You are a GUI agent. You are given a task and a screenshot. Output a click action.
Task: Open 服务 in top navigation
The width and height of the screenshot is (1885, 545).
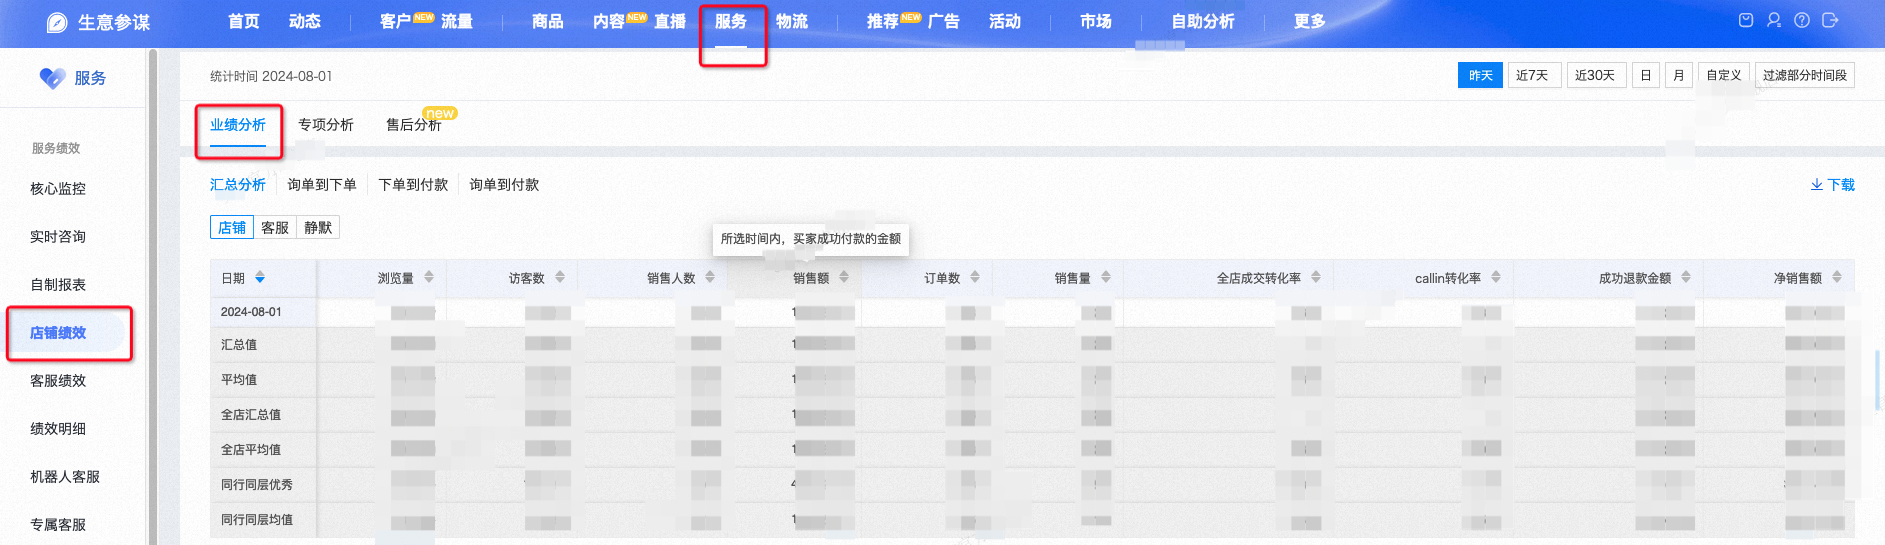click(731, 21)
